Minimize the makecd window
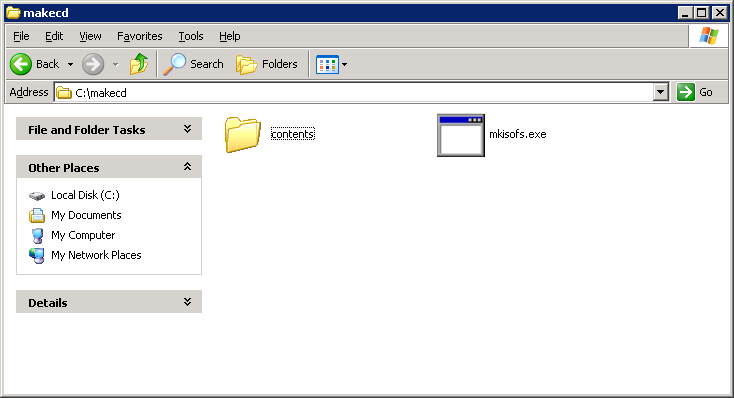 685,13
